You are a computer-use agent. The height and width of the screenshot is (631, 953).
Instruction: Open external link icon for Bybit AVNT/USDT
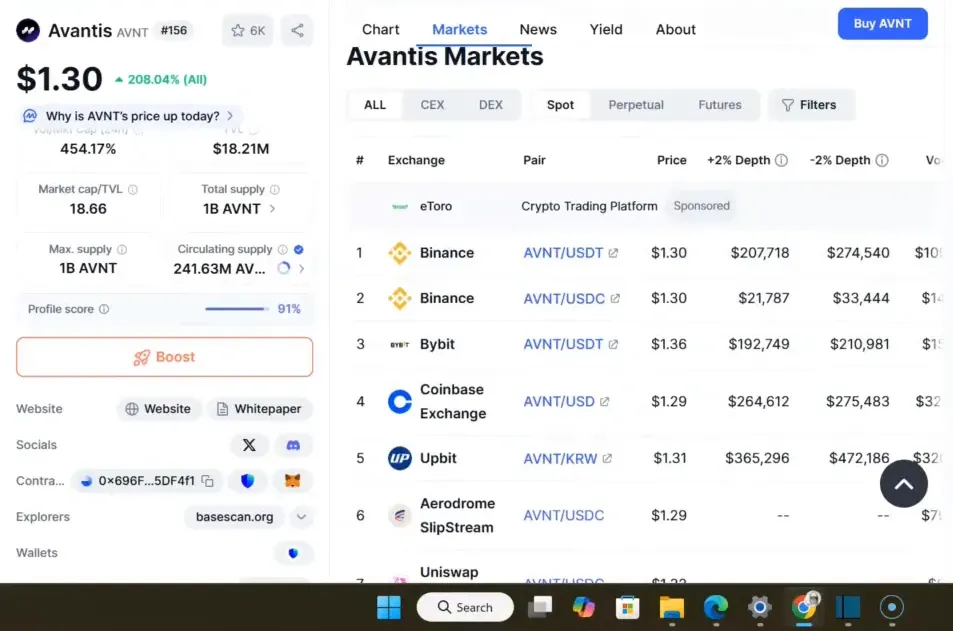pyautogui.click(x=613, y=344)
